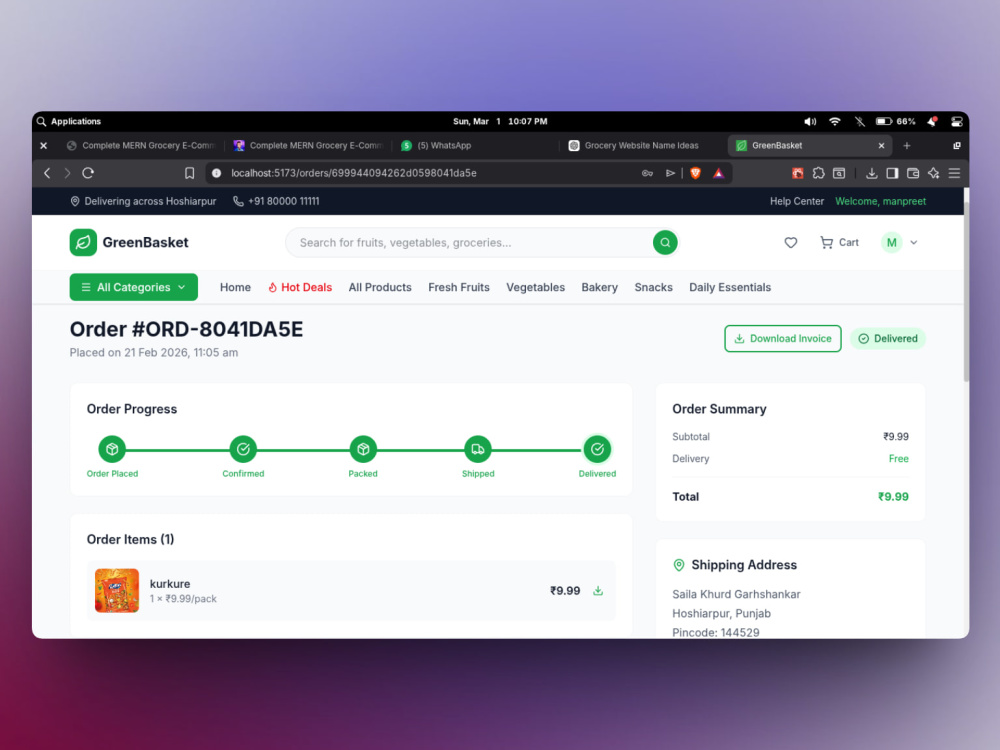This screenshot has width=1000, height=750.
Task: Switch to second Complete MERN Grocery tab
Action: coord(309,145)
